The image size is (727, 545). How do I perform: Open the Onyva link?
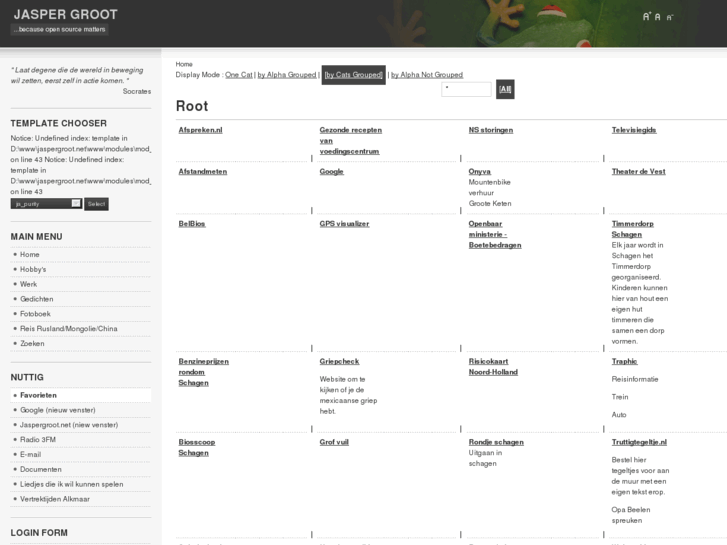click(479, 172)
